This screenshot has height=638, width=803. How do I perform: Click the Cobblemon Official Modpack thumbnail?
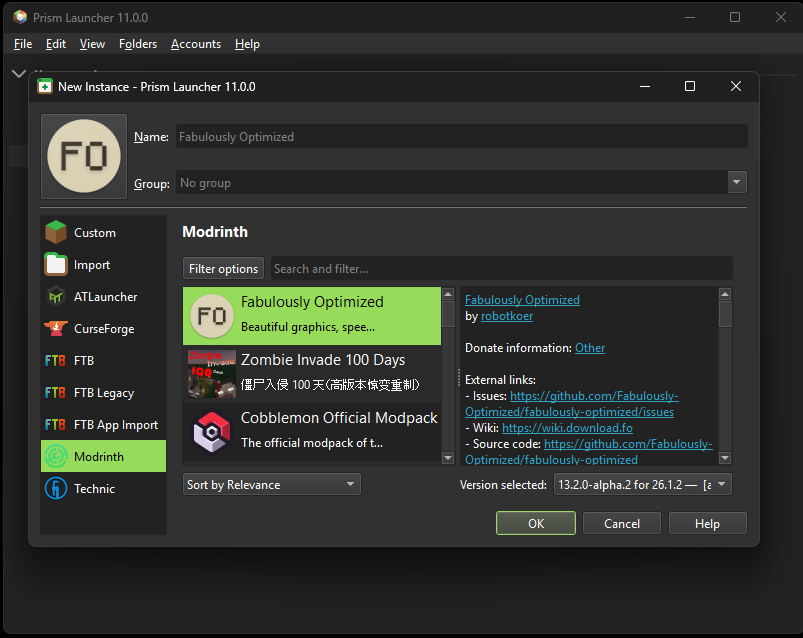tap(212, 432)
